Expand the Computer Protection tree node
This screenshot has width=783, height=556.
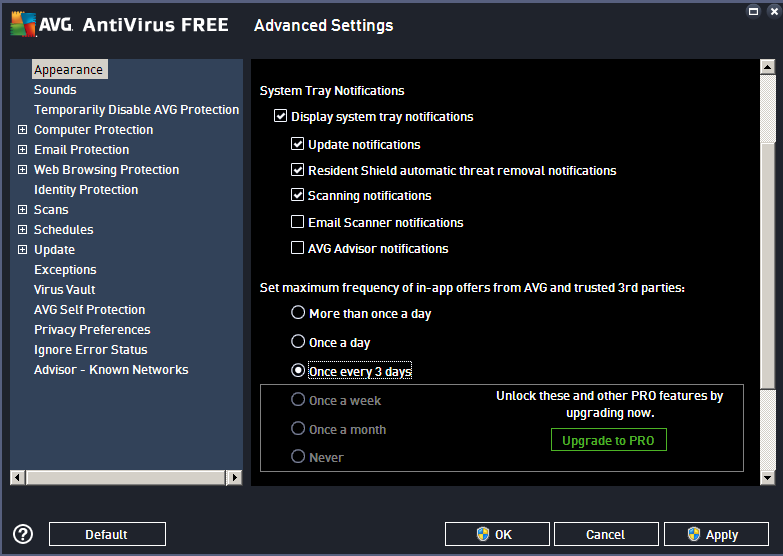coord(22,130)
